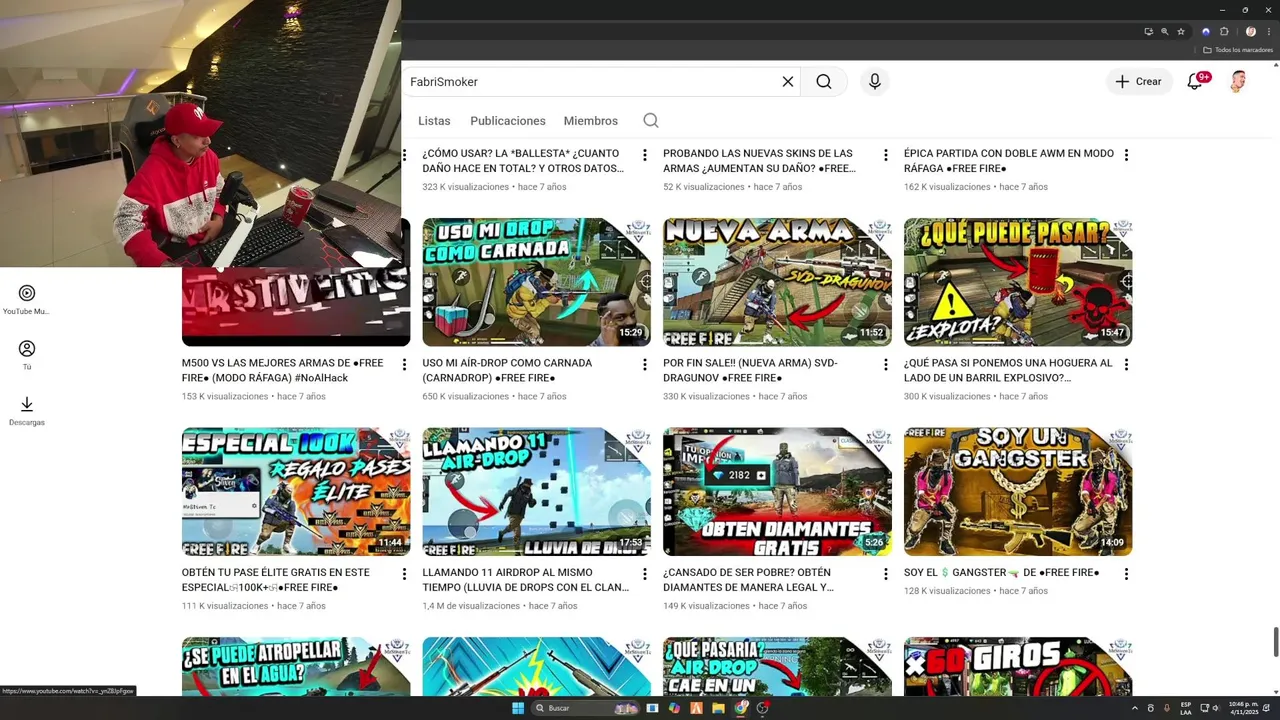Open the Copilot icon on the taskbar
The height and width of the screenshot is (720, 1280).
(x=674, y=708)
